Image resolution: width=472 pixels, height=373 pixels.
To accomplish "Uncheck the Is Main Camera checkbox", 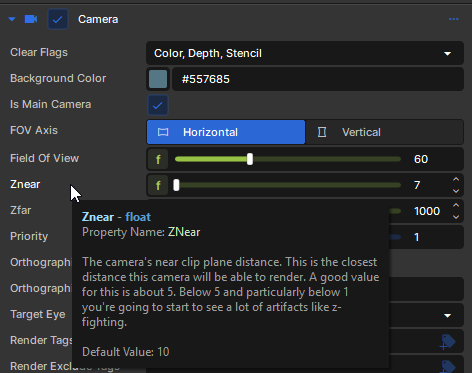I will click(158, 105).
